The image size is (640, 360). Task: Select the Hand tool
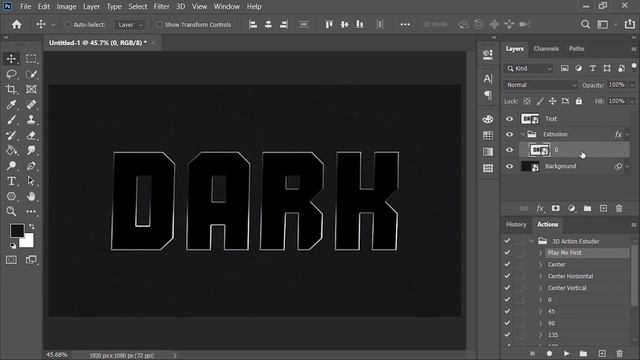tap(31, 196)
